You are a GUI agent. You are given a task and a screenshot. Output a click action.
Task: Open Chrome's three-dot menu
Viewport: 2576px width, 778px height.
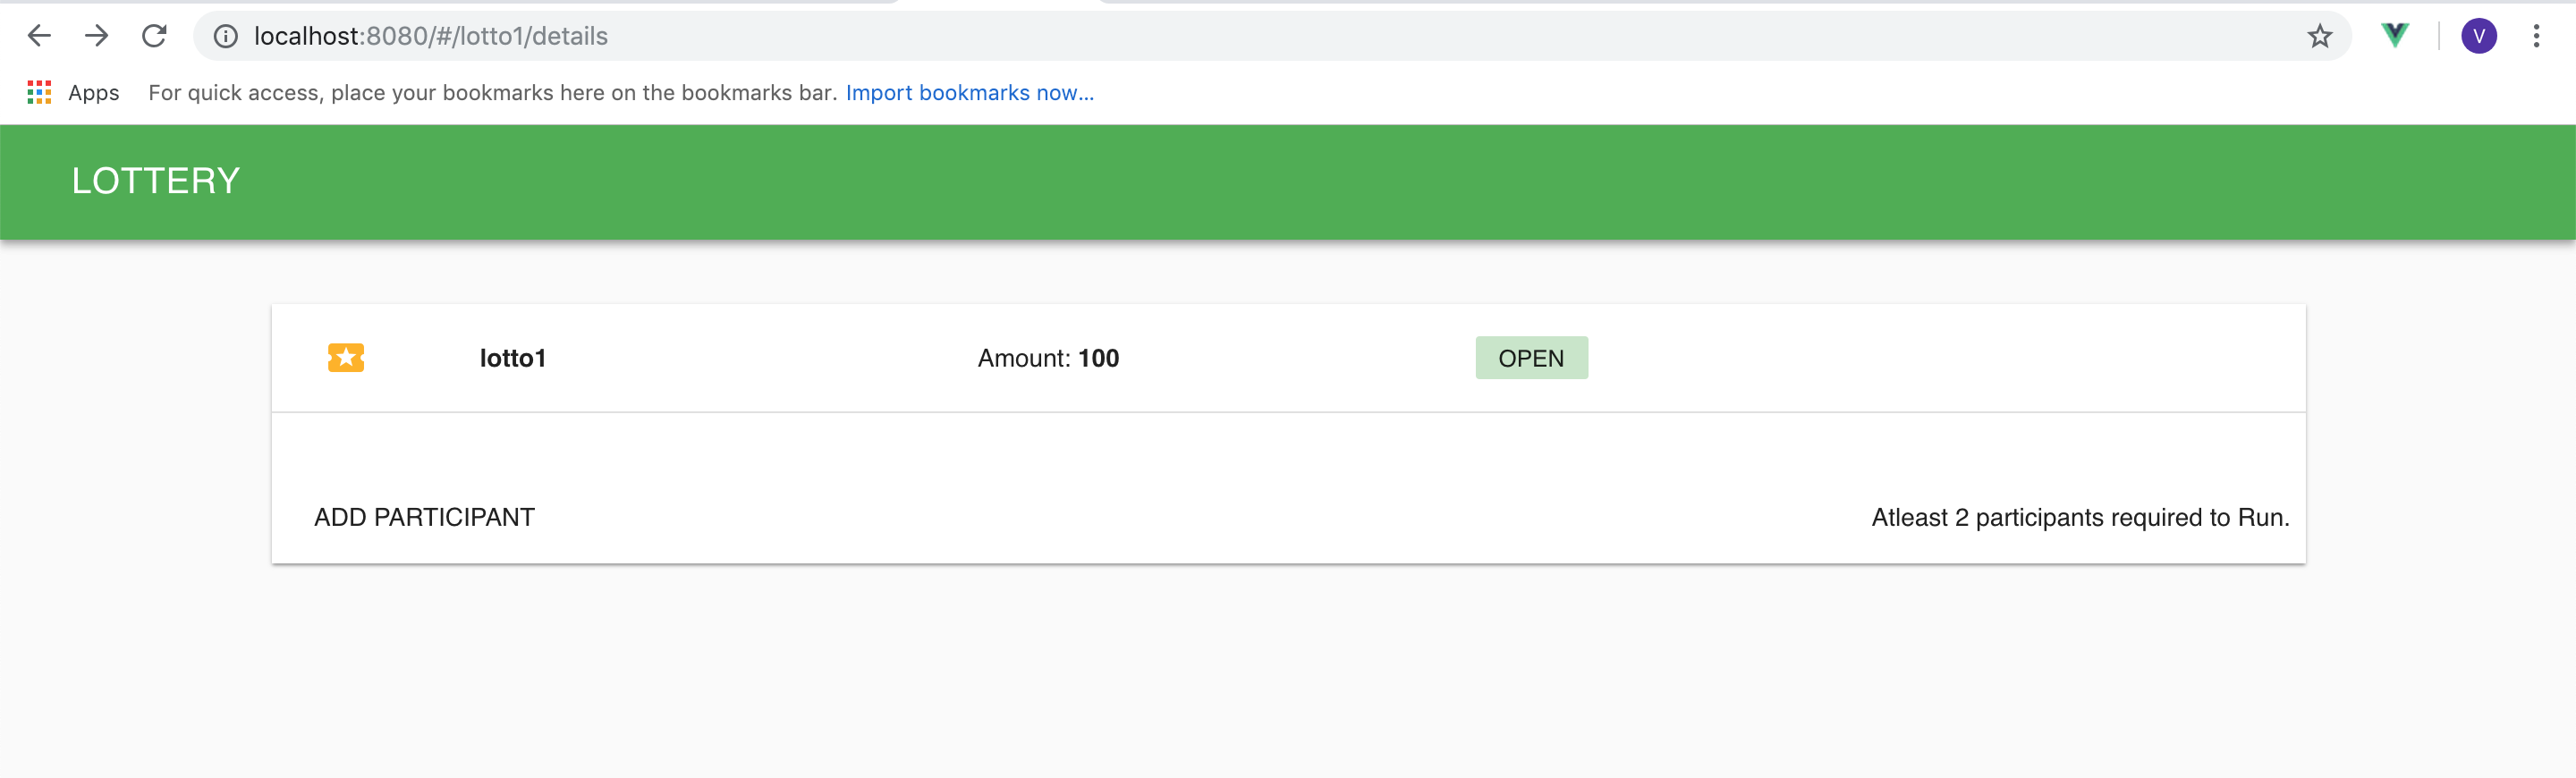pos(2536,36)
